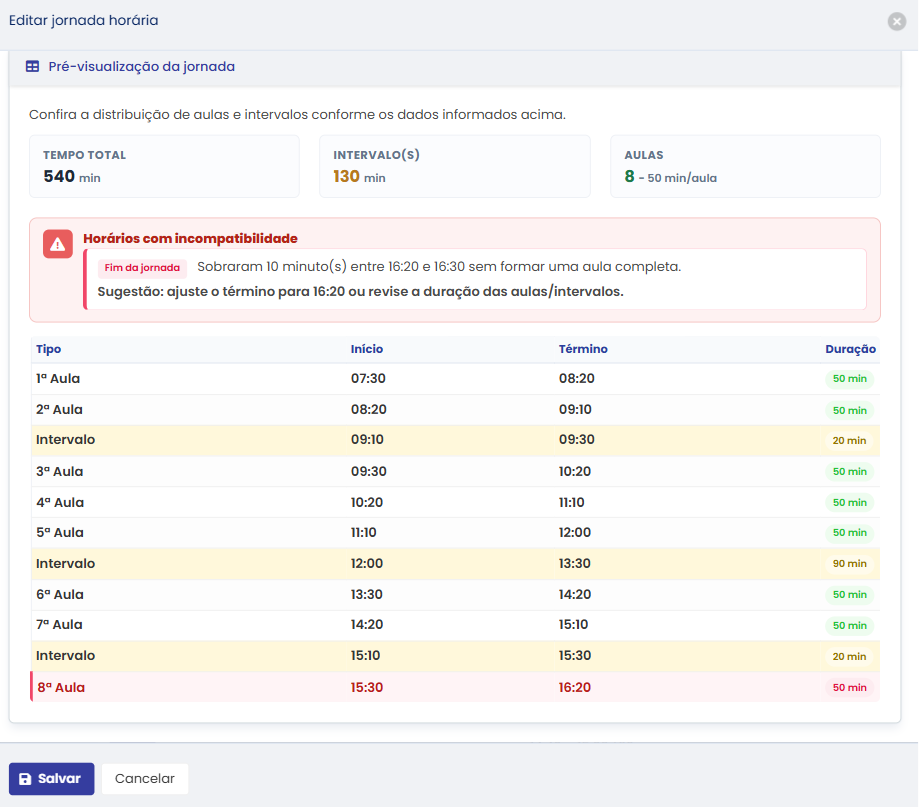919x808 pixels.
Task: Click the Término column header
Action: click(x=583, y=349)
